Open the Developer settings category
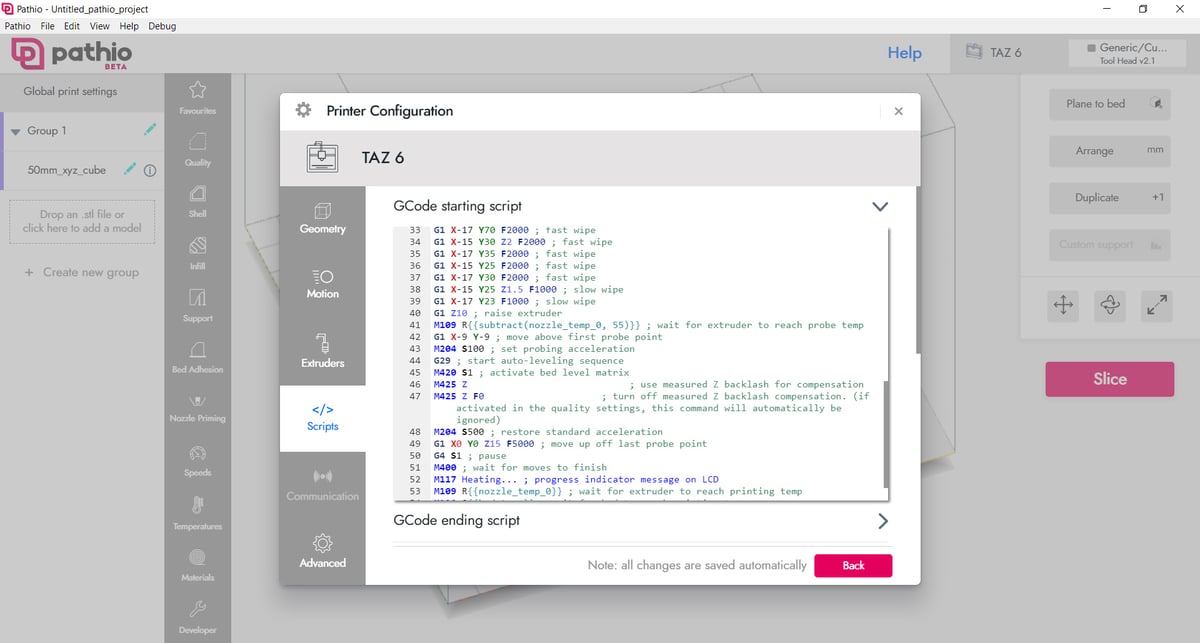Image resolution: width=1200 pixels, height=643 pixels. point(197,617)
